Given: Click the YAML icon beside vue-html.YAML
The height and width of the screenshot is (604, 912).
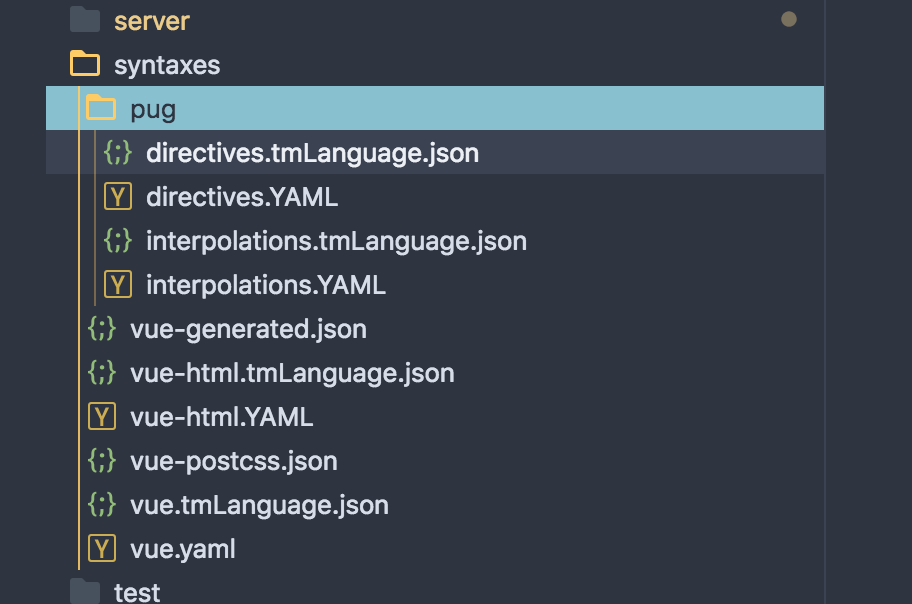Looking at the screenshot, I should [102, 416].
